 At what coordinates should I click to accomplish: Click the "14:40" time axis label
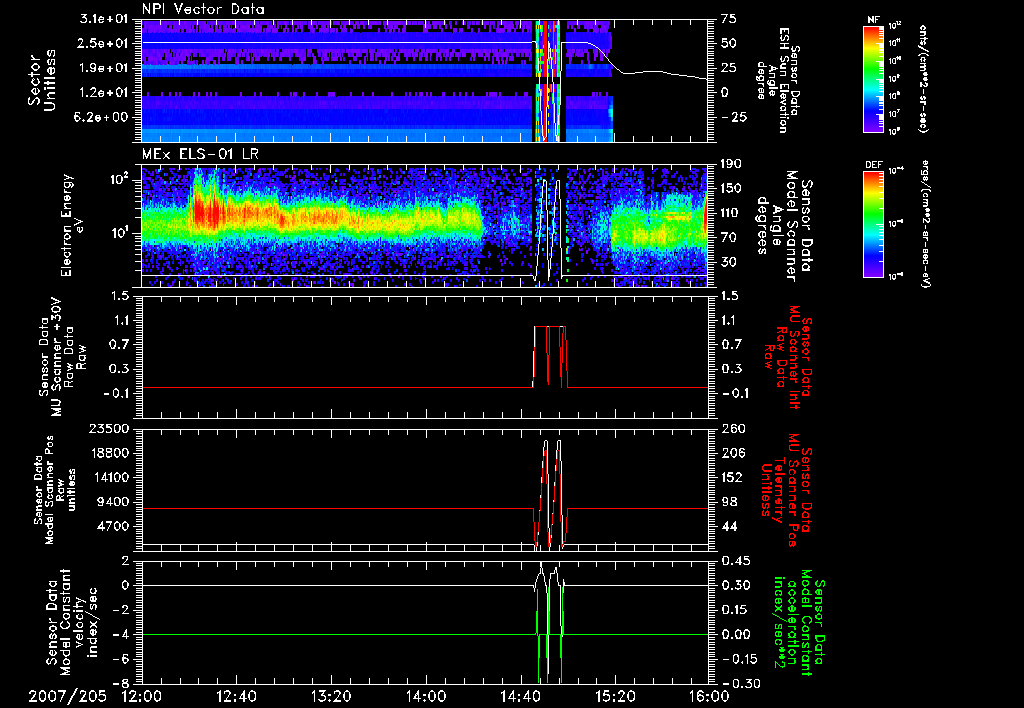[x=520, y=696]
